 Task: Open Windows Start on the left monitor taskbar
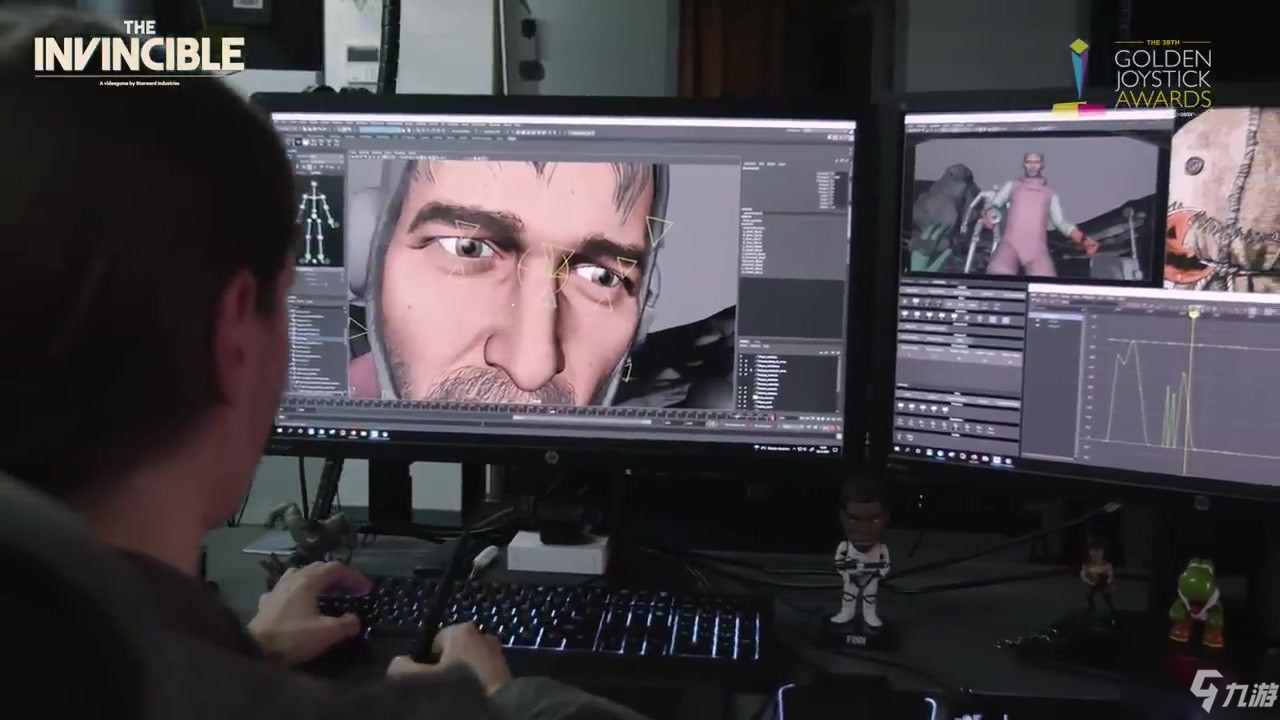(x=282, y=431)
